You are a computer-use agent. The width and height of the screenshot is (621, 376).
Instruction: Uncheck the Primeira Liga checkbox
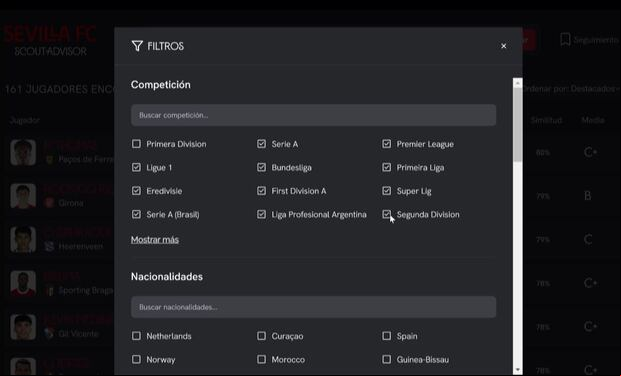click(387, 167)
